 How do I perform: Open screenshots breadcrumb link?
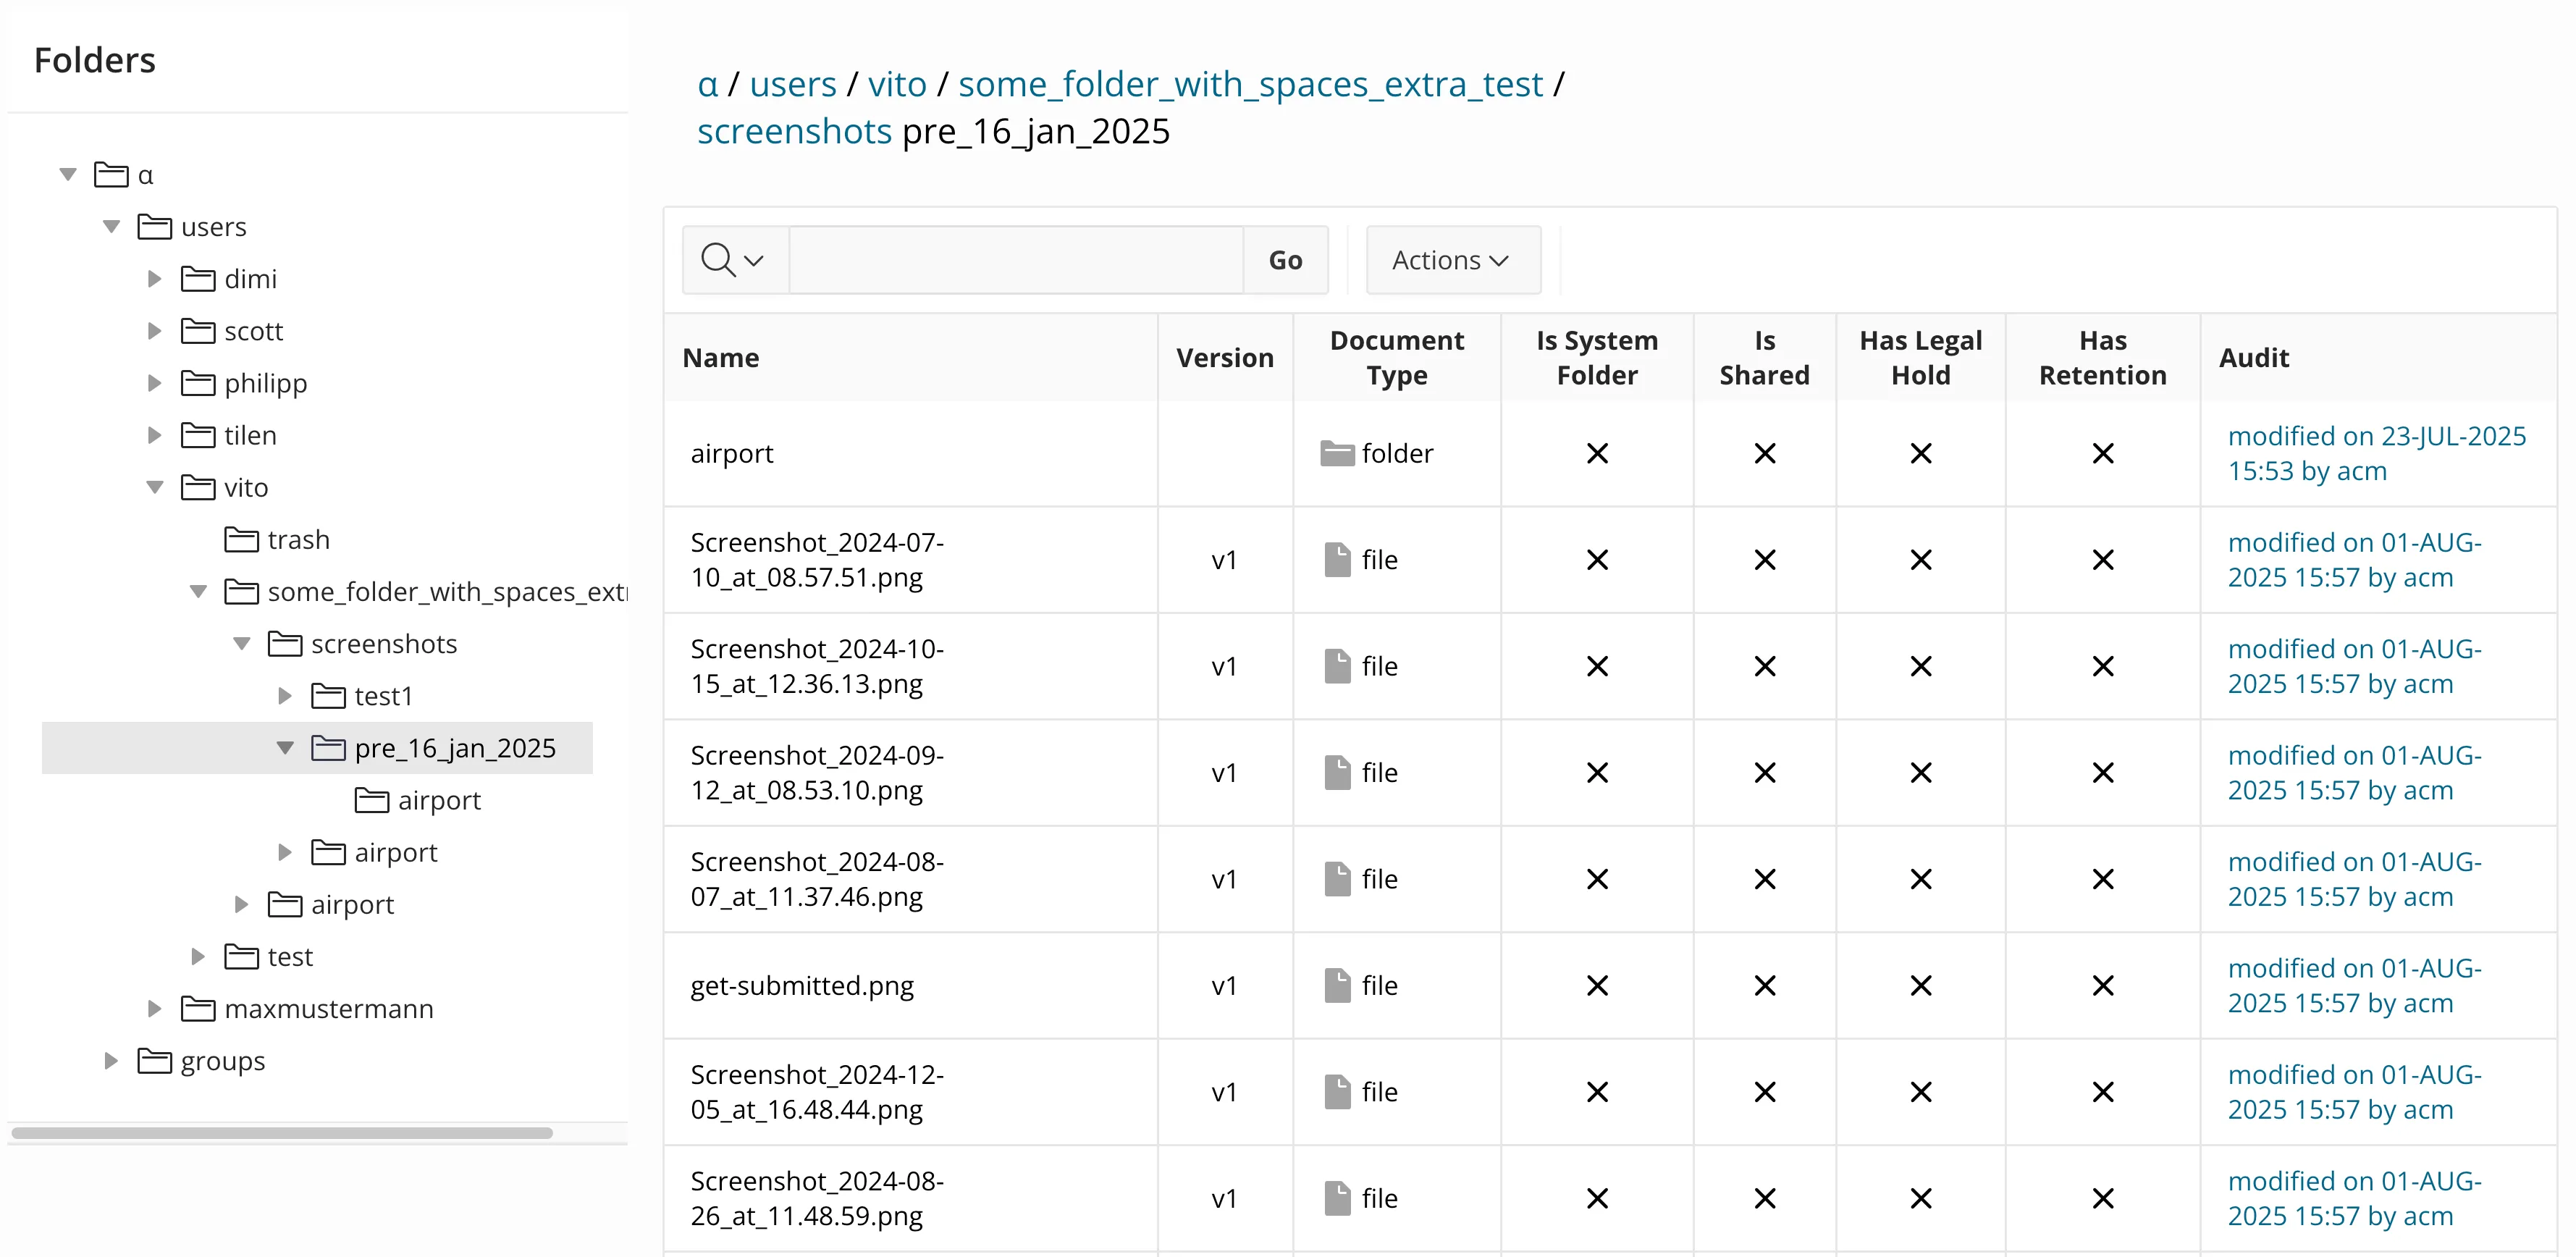pyautogui.click(x=794, y=131)
